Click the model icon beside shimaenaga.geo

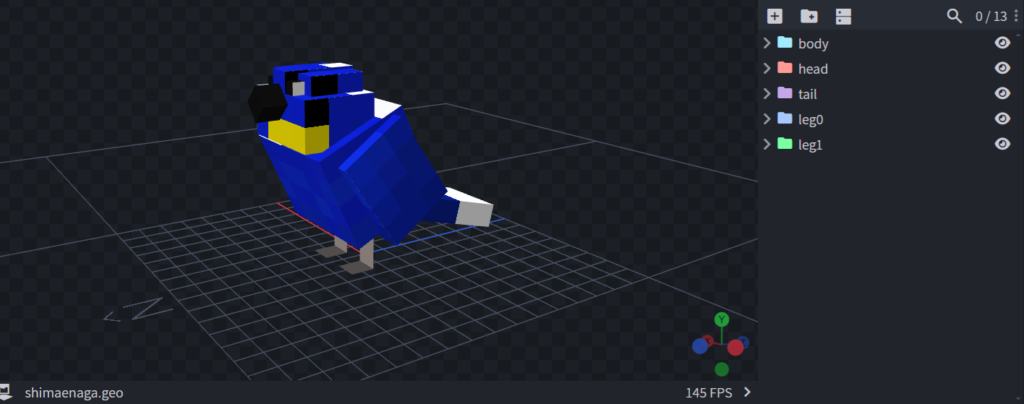pyautogui.click(x=5, y=392)
